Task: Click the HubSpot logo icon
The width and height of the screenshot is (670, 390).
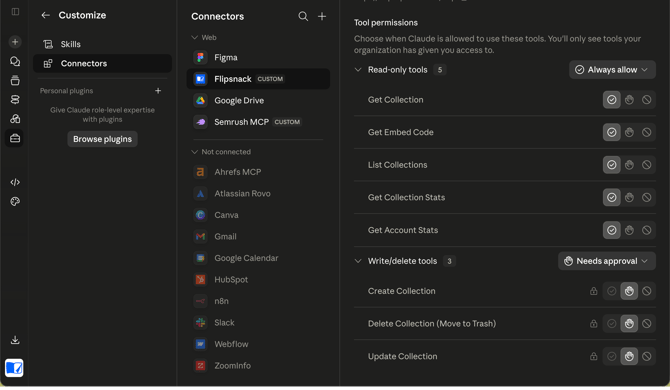Action: tap(200, 279)
